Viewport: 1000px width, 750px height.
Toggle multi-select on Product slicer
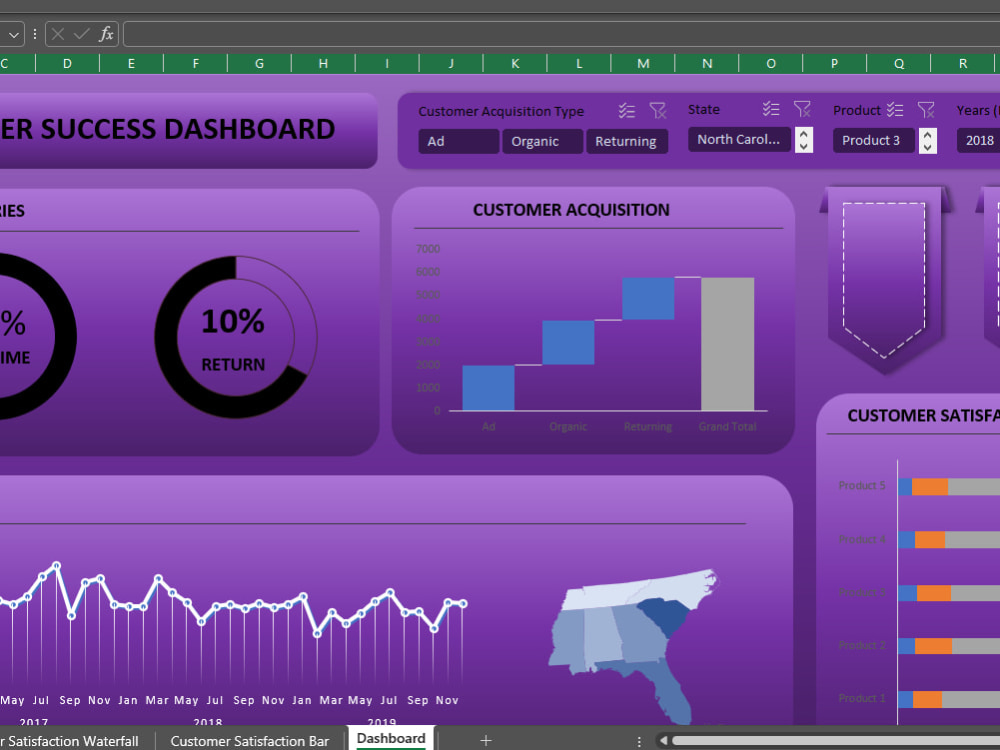pos(895,110)
